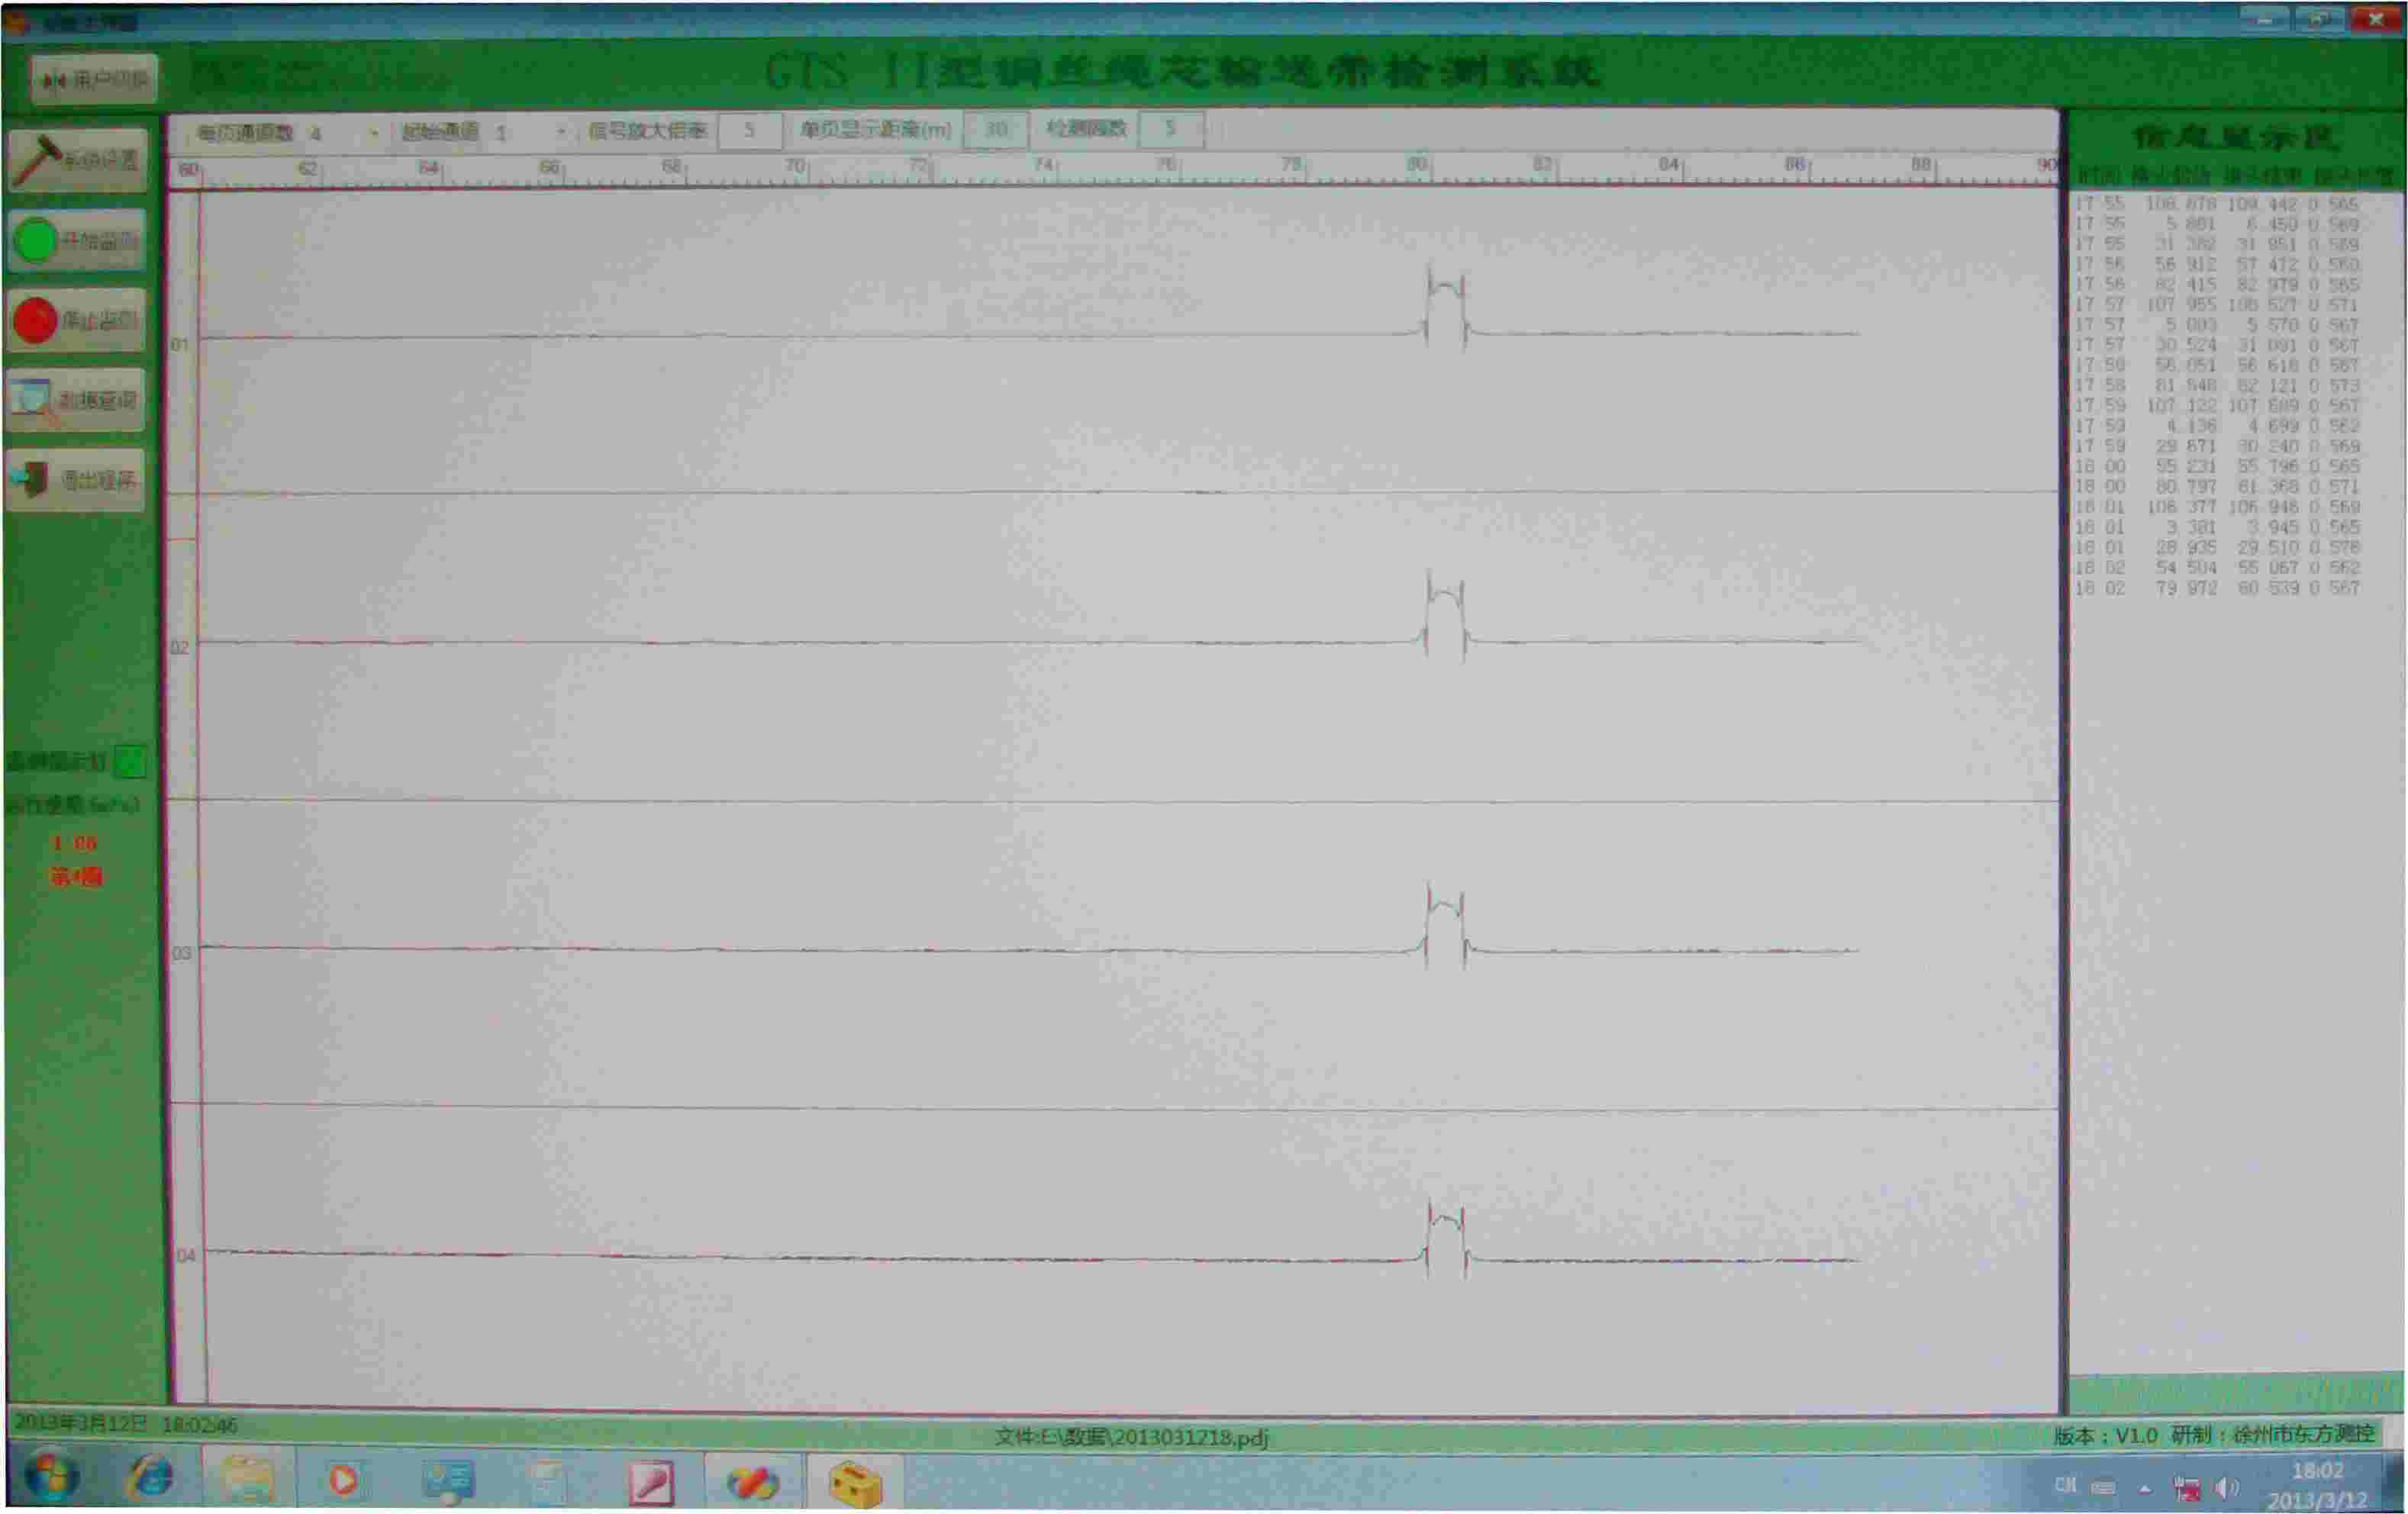Image resolution: width=2408 pixels, height=1514 pixels.
Task: Show hidden tray icons arrow
Action: pos(2144,1488)
